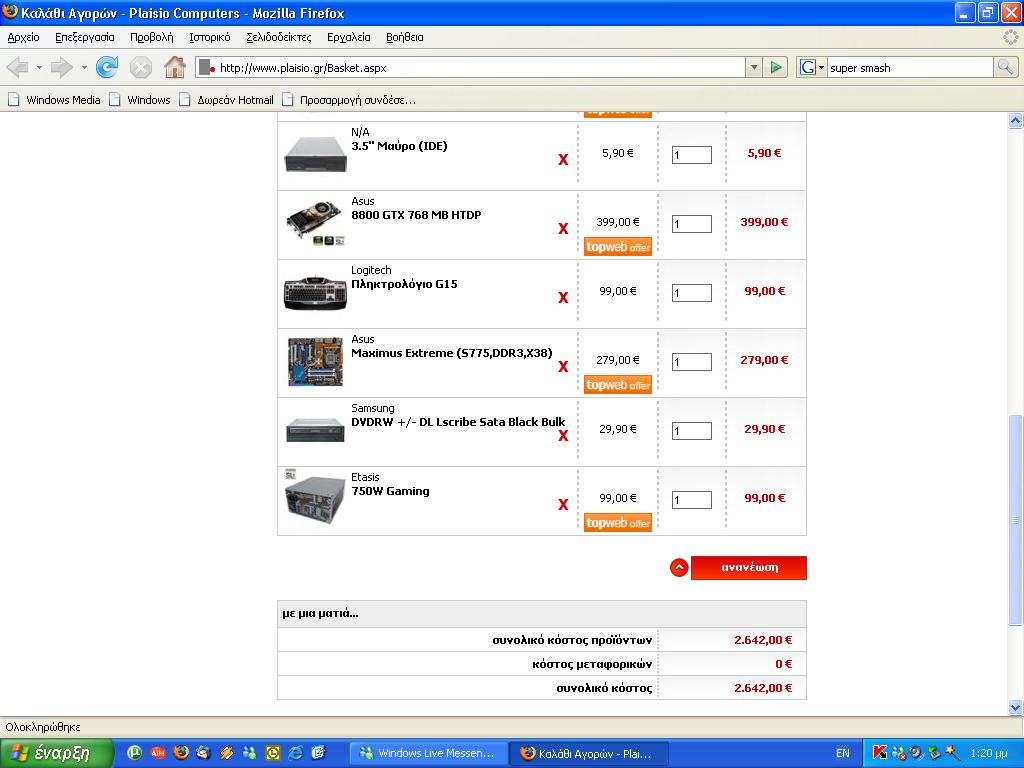1024x768 pixels.
Task: Open the address bar history dropdown
Action: [754, 67]
